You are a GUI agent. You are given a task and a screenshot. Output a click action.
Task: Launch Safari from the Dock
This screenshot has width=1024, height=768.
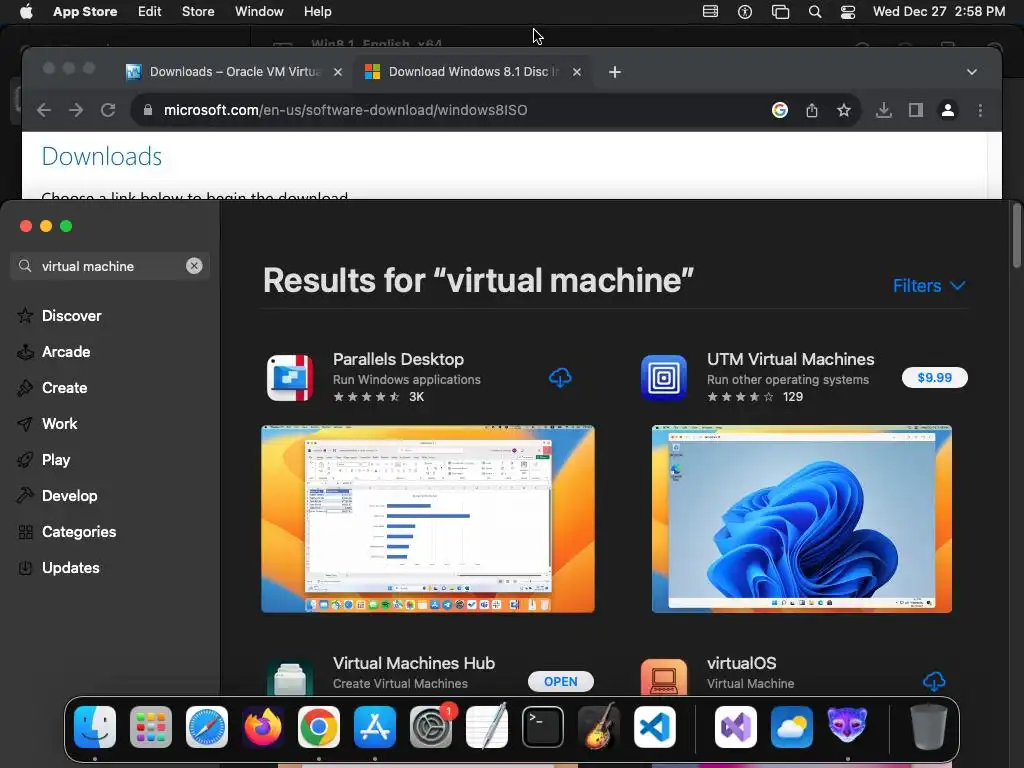click(207, 727)
